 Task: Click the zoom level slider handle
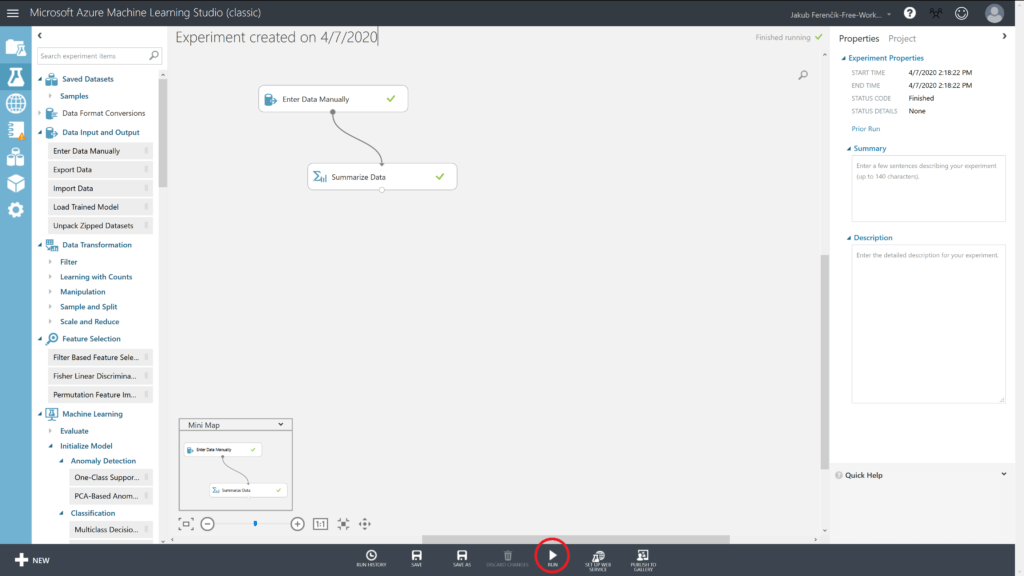[255, 524]
